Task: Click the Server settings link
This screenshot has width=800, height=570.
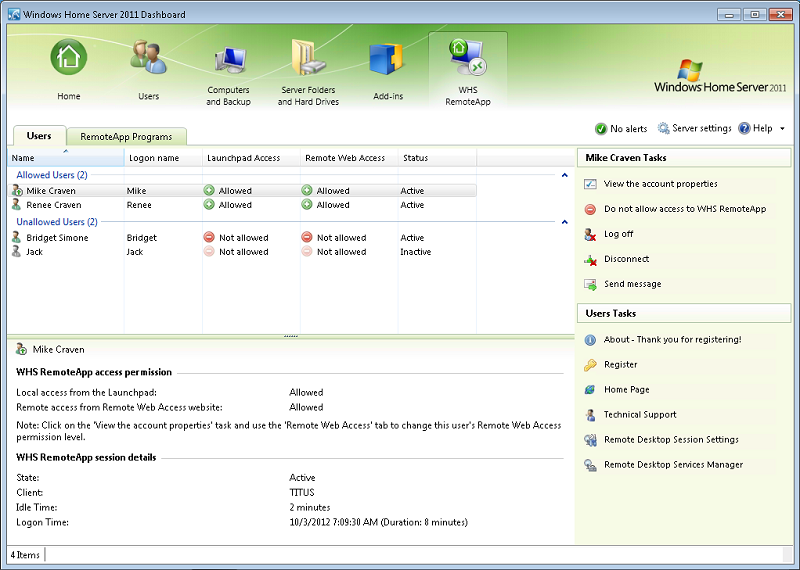Action: (x=702, y=128)
